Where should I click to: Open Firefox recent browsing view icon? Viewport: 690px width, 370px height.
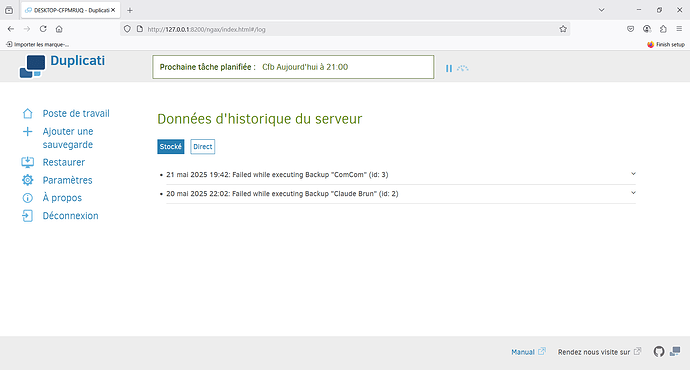coord(9,10)
